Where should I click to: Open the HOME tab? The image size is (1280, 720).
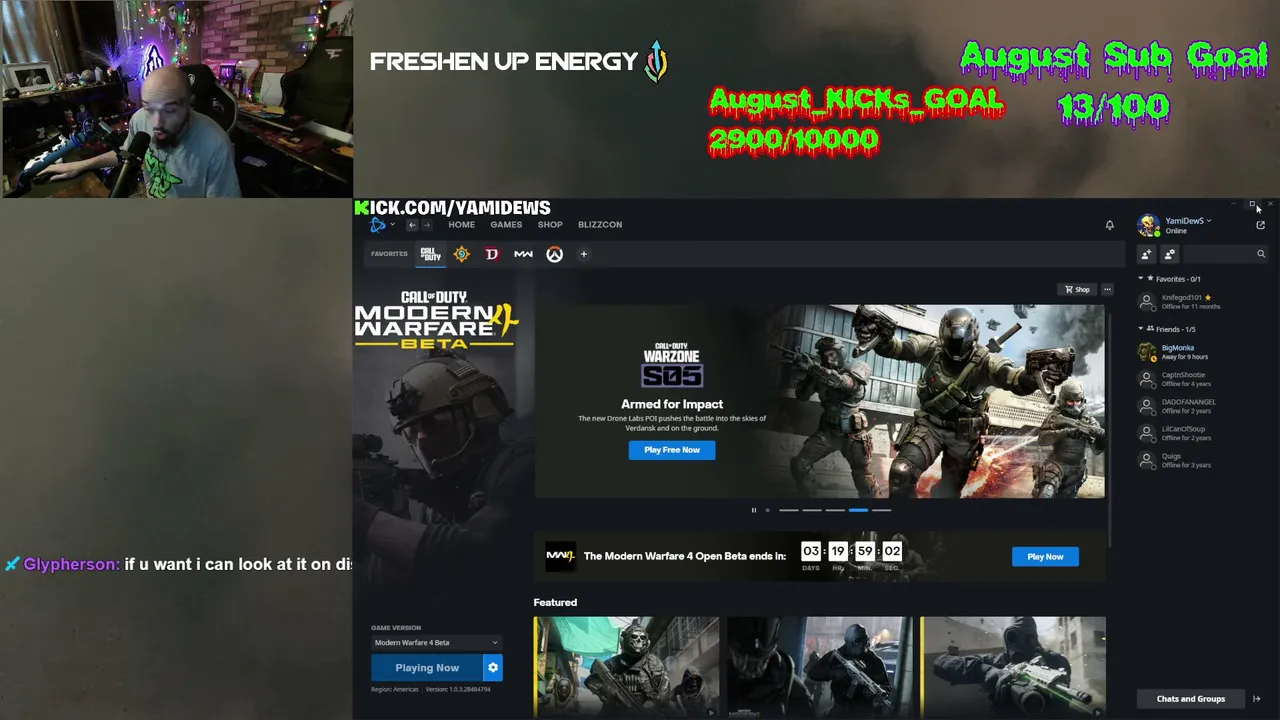point(461,225)
